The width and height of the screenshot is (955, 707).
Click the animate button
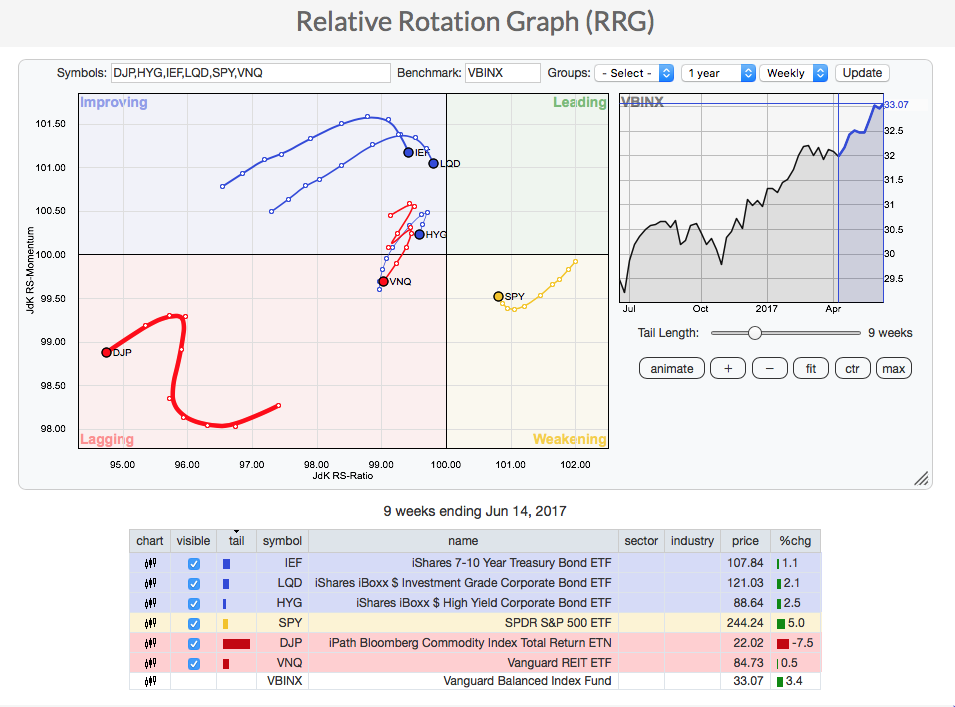(672, 368)
